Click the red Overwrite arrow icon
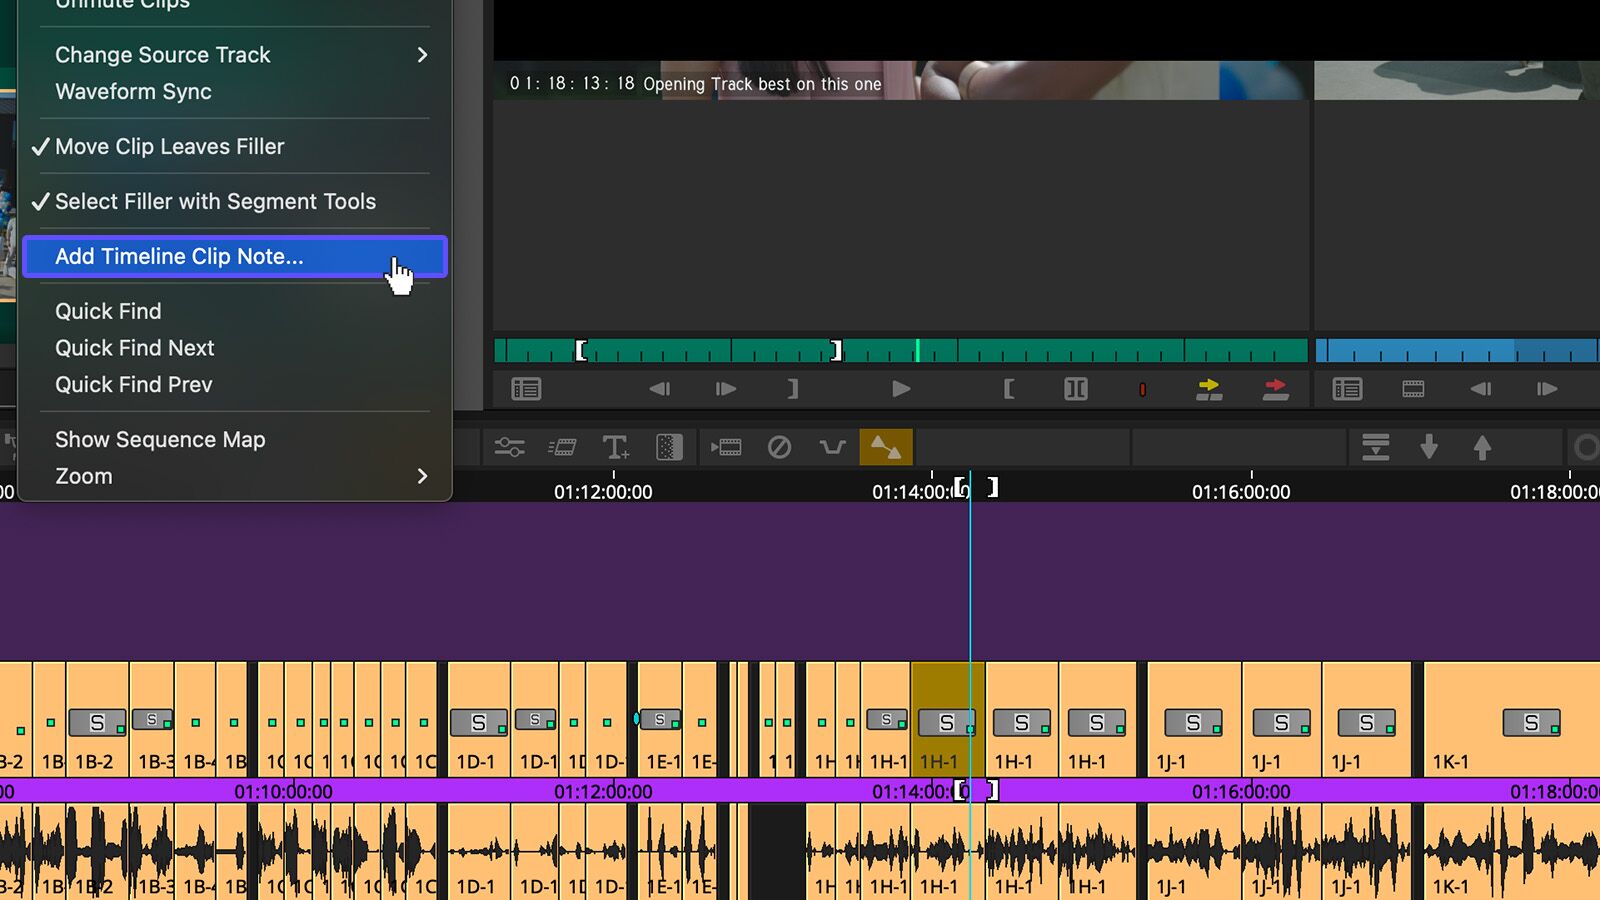The image size is (1600, 900). (1276, 389)
